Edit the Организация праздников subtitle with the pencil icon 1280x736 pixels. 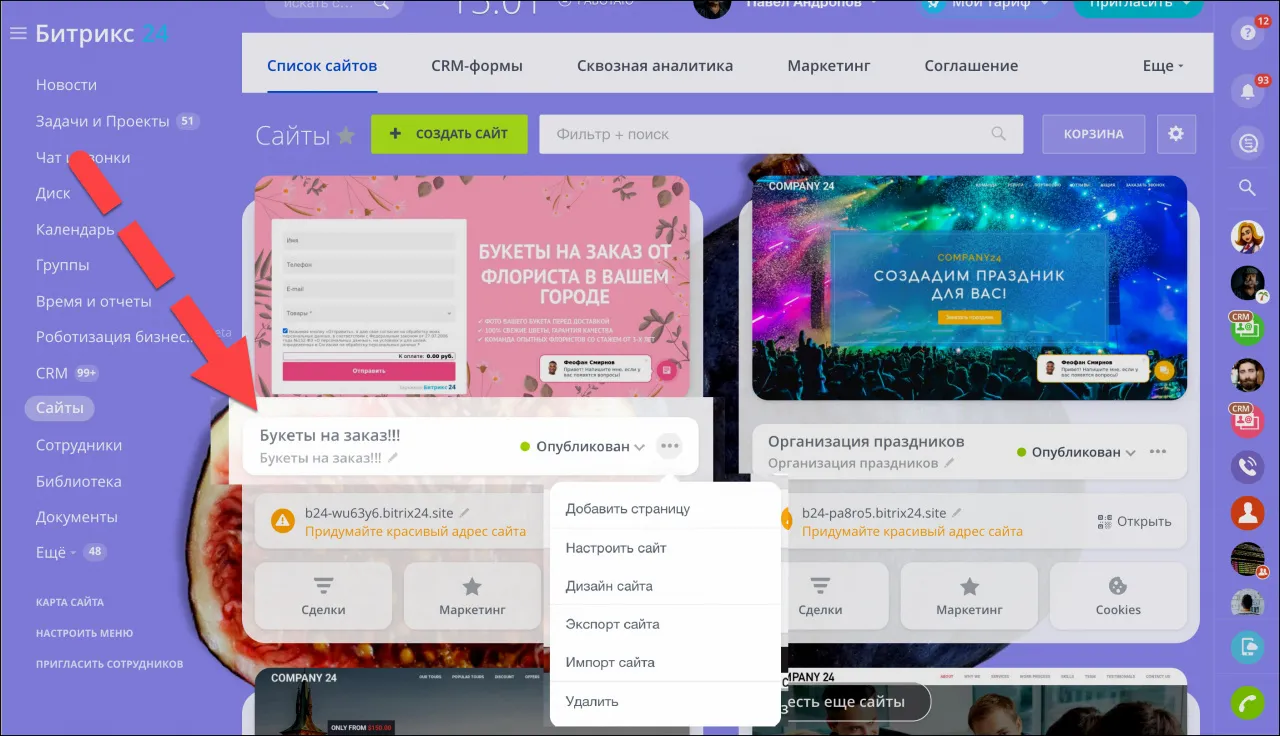[949, 464]
